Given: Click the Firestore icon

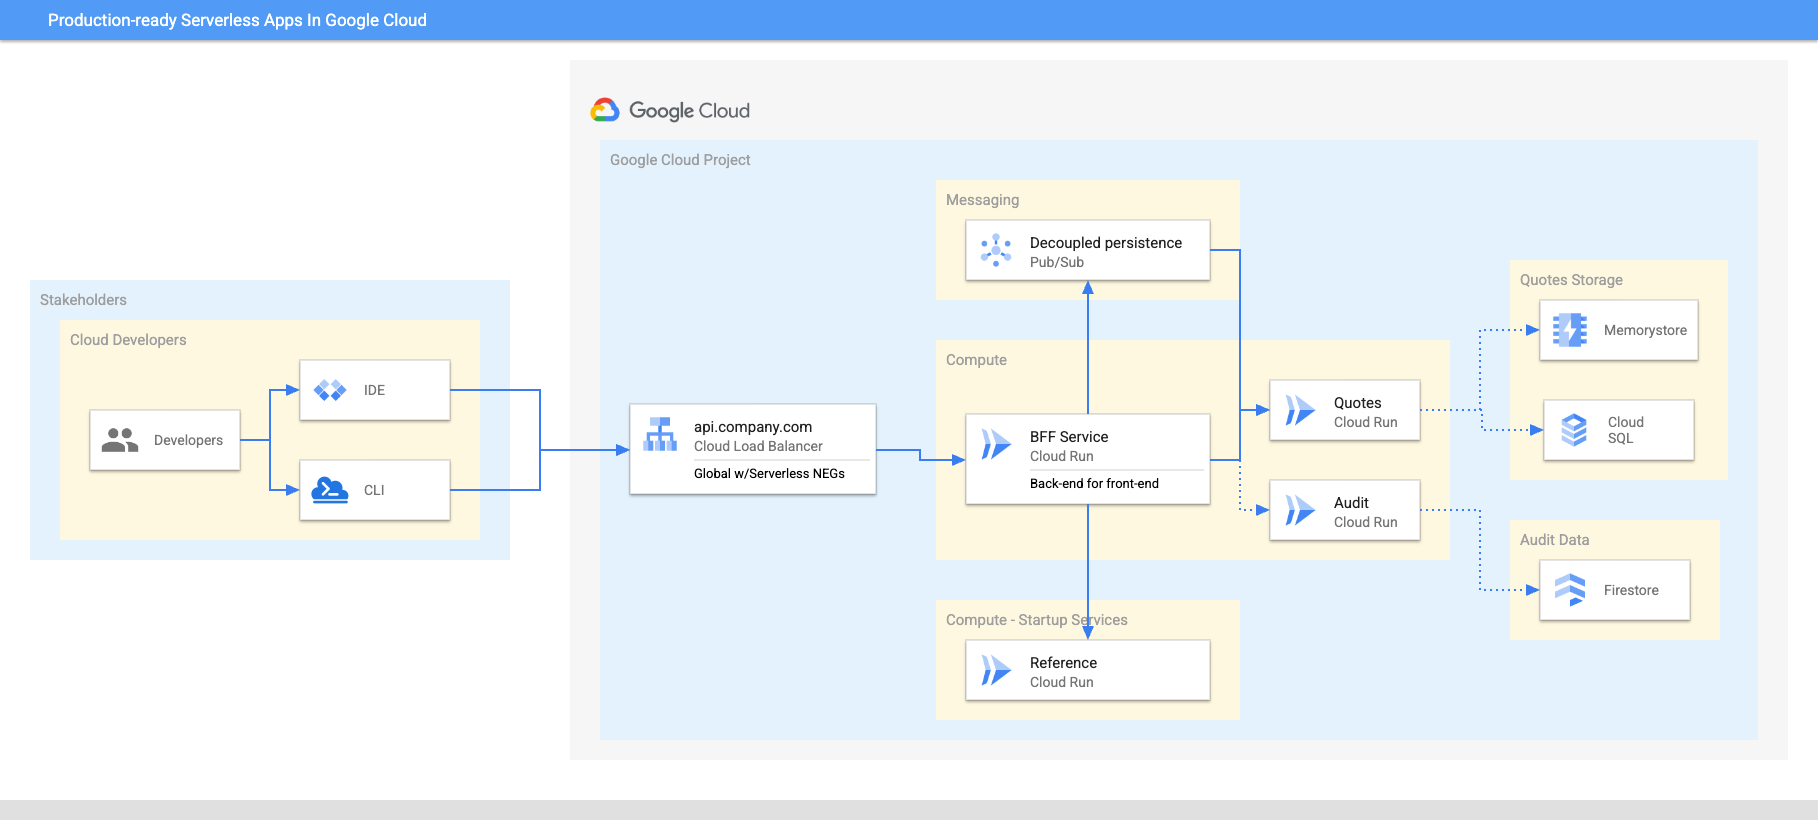Looking at the screenshot, I should (1570, 590).
